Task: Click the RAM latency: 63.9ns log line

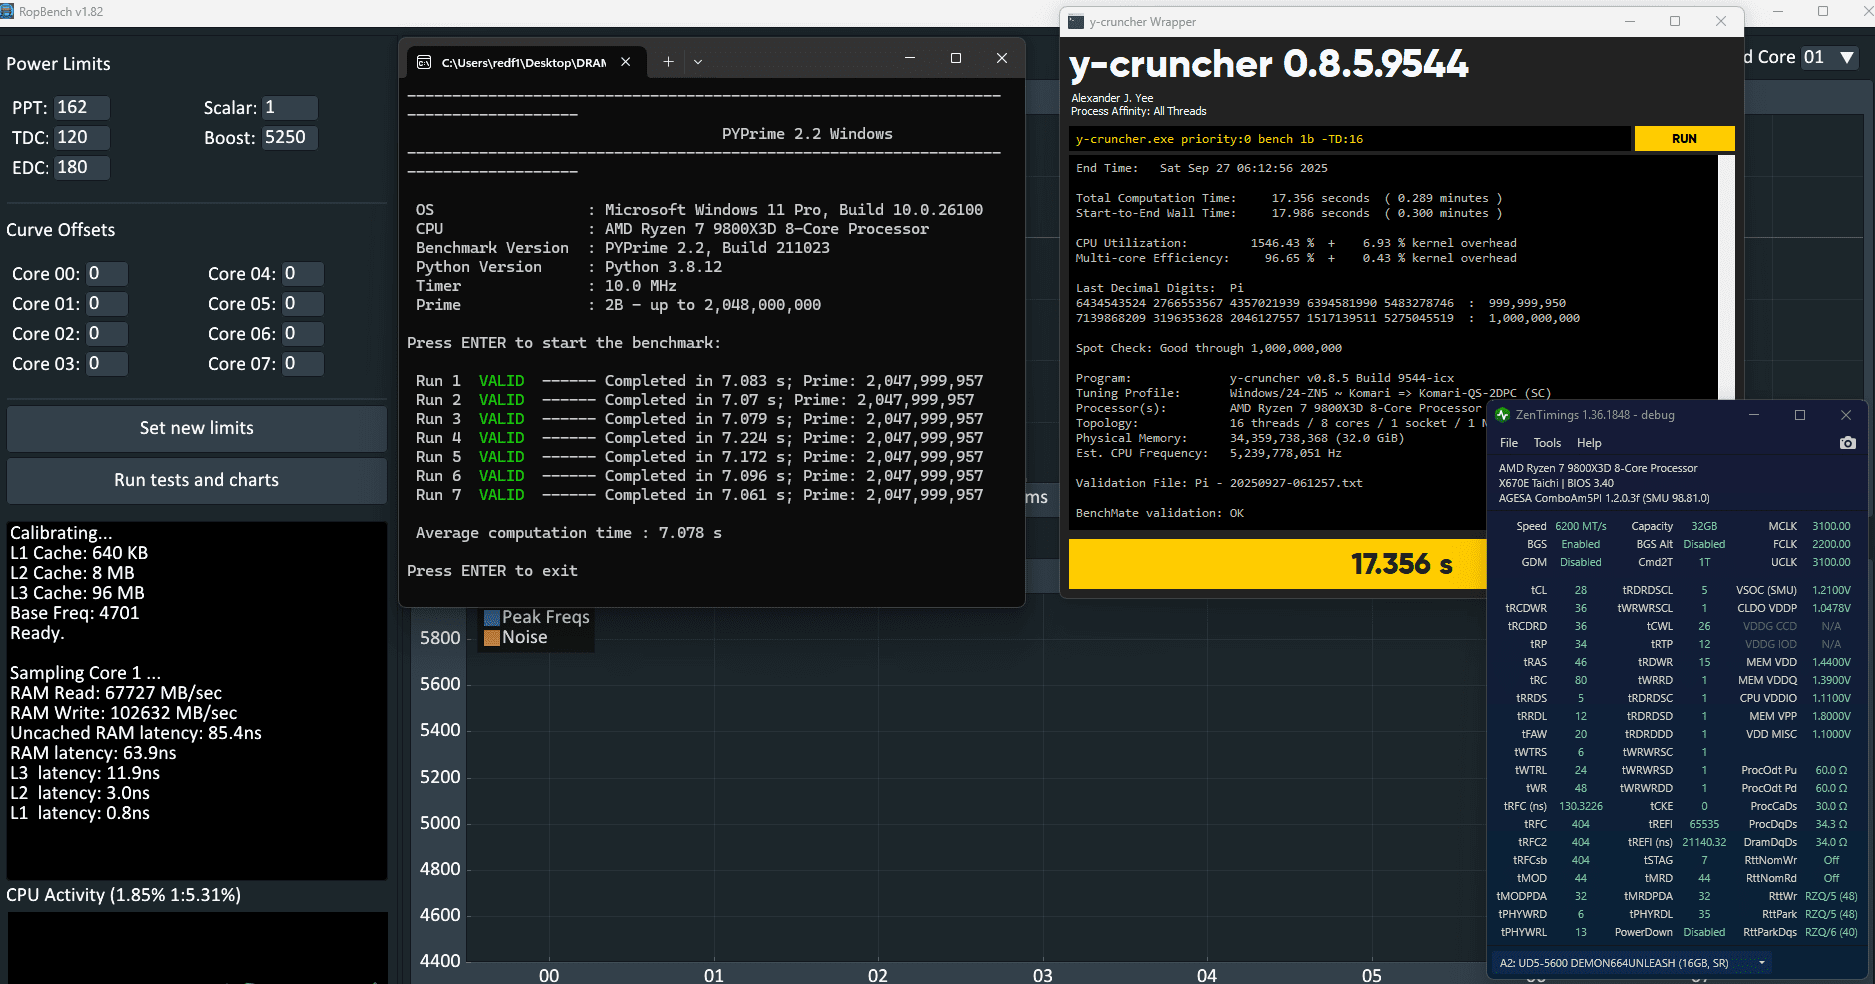Action: 93,753
